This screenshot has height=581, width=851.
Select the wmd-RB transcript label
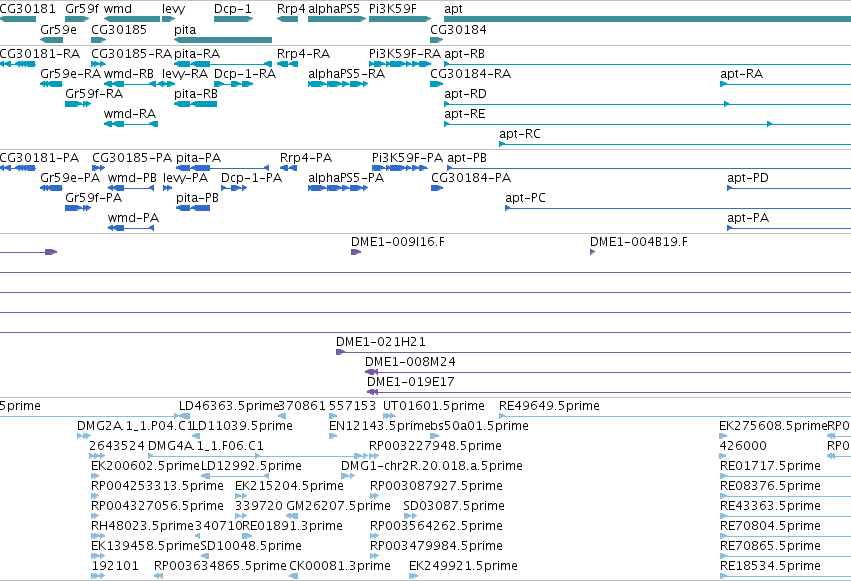click(129, 74)
